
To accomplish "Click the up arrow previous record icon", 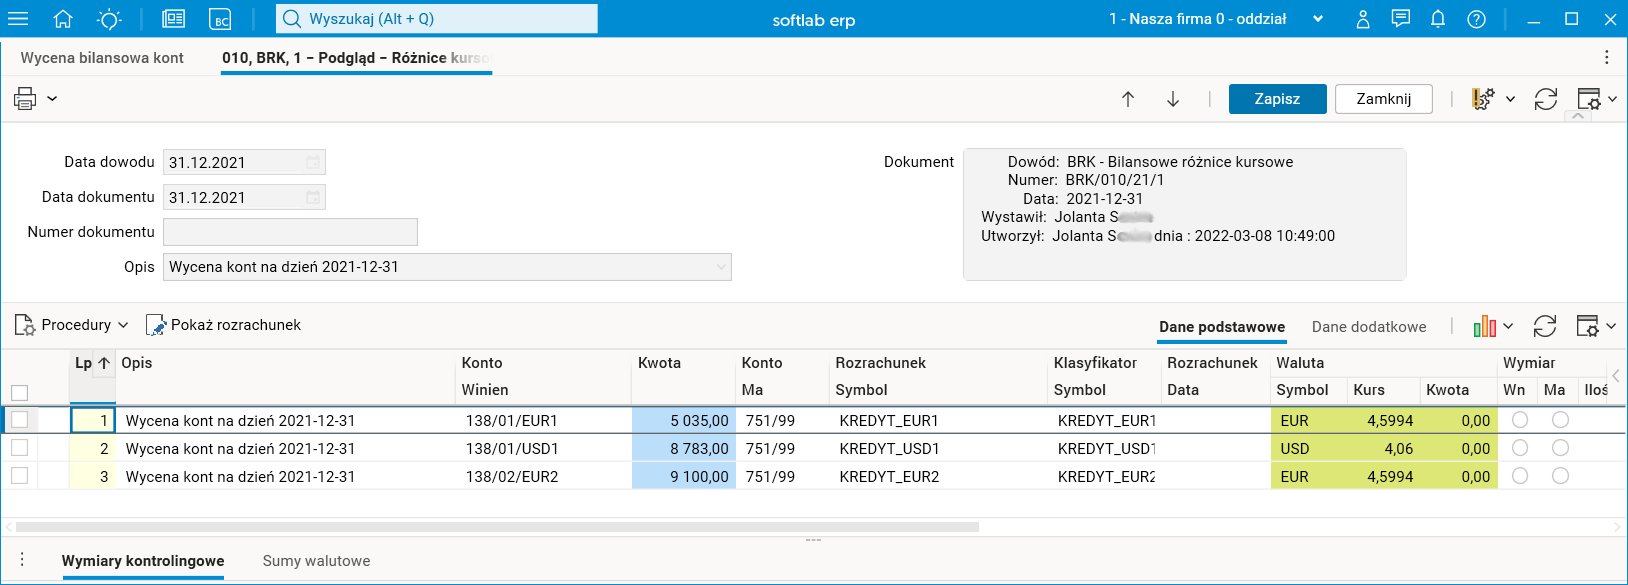I will pos(1128,99).
